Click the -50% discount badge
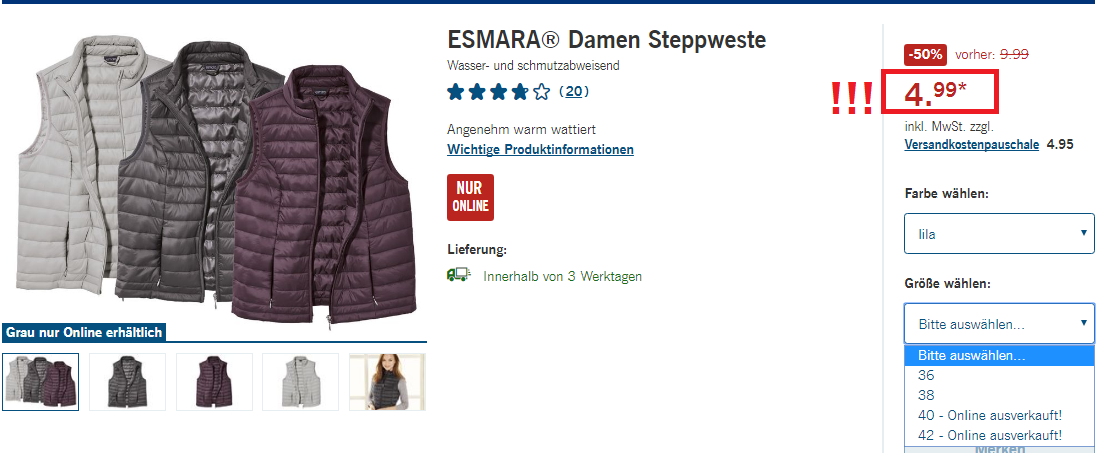1097x453 pixels. coord(925,54)
